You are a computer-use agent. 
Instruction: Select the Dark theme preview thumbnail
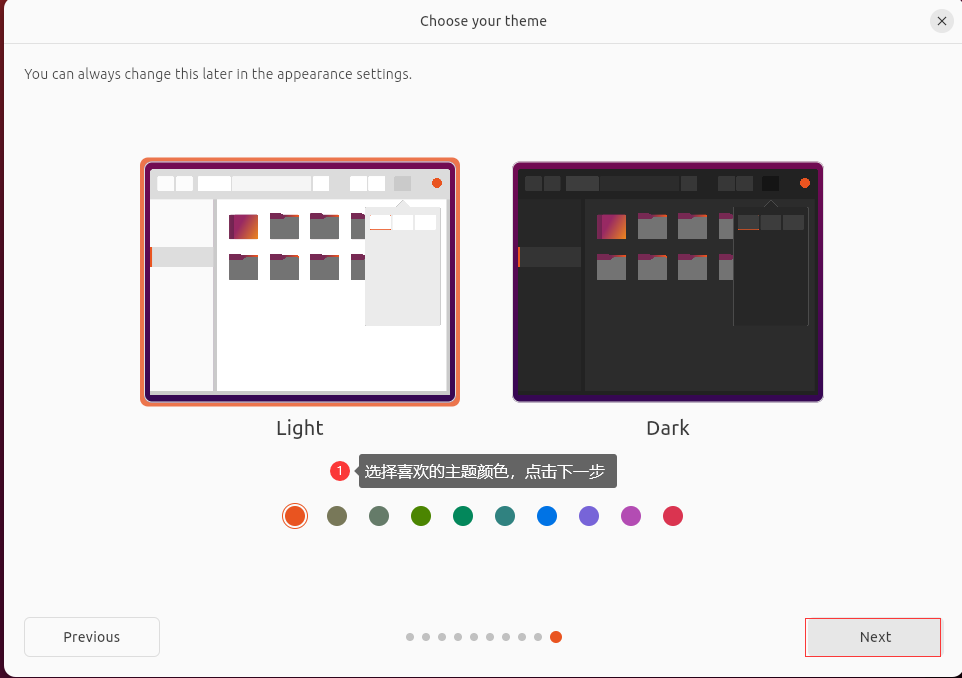tap(668, 282)
